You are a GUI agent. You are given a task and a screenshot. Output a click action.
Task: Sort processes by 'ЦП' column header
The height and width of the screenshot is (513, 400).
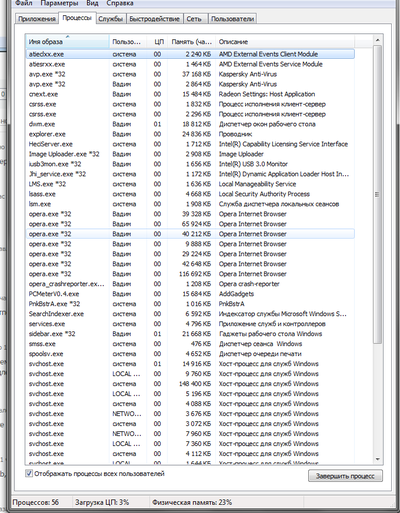pyautogui.click(x=159, y=42)
